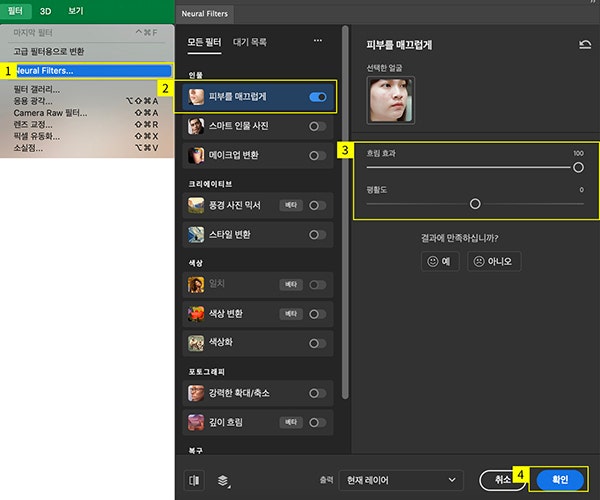
Task: Click the 포토그래피 section heading
Action: [207, 371]
